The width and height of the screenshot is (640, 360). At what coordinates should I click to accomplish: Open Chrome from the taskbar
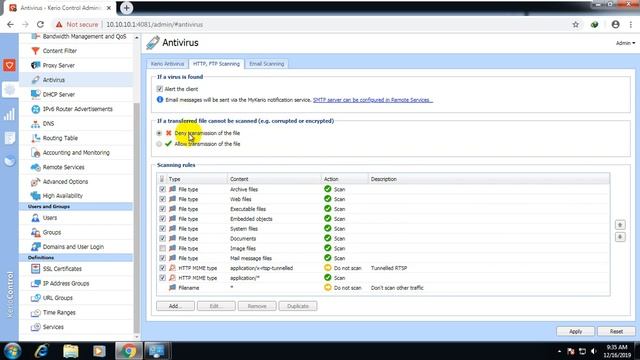[129, 351]
